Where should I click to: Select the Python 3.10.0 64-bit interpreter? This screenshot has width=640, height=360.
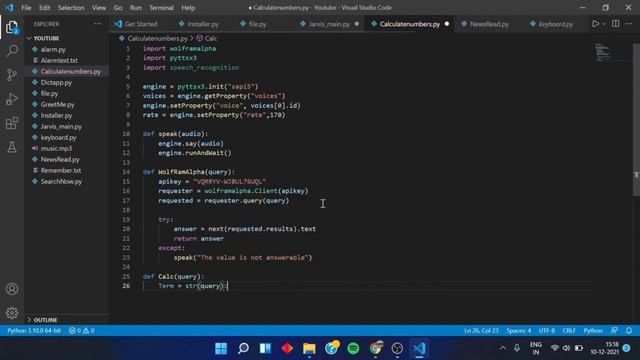34,331
